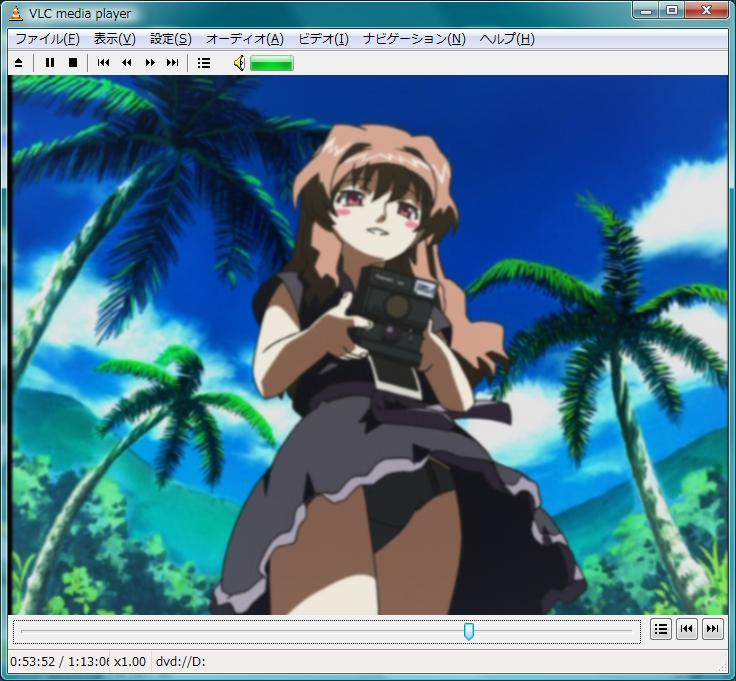
Task: Click next button beside the seek bar
Action: [713, 628]
